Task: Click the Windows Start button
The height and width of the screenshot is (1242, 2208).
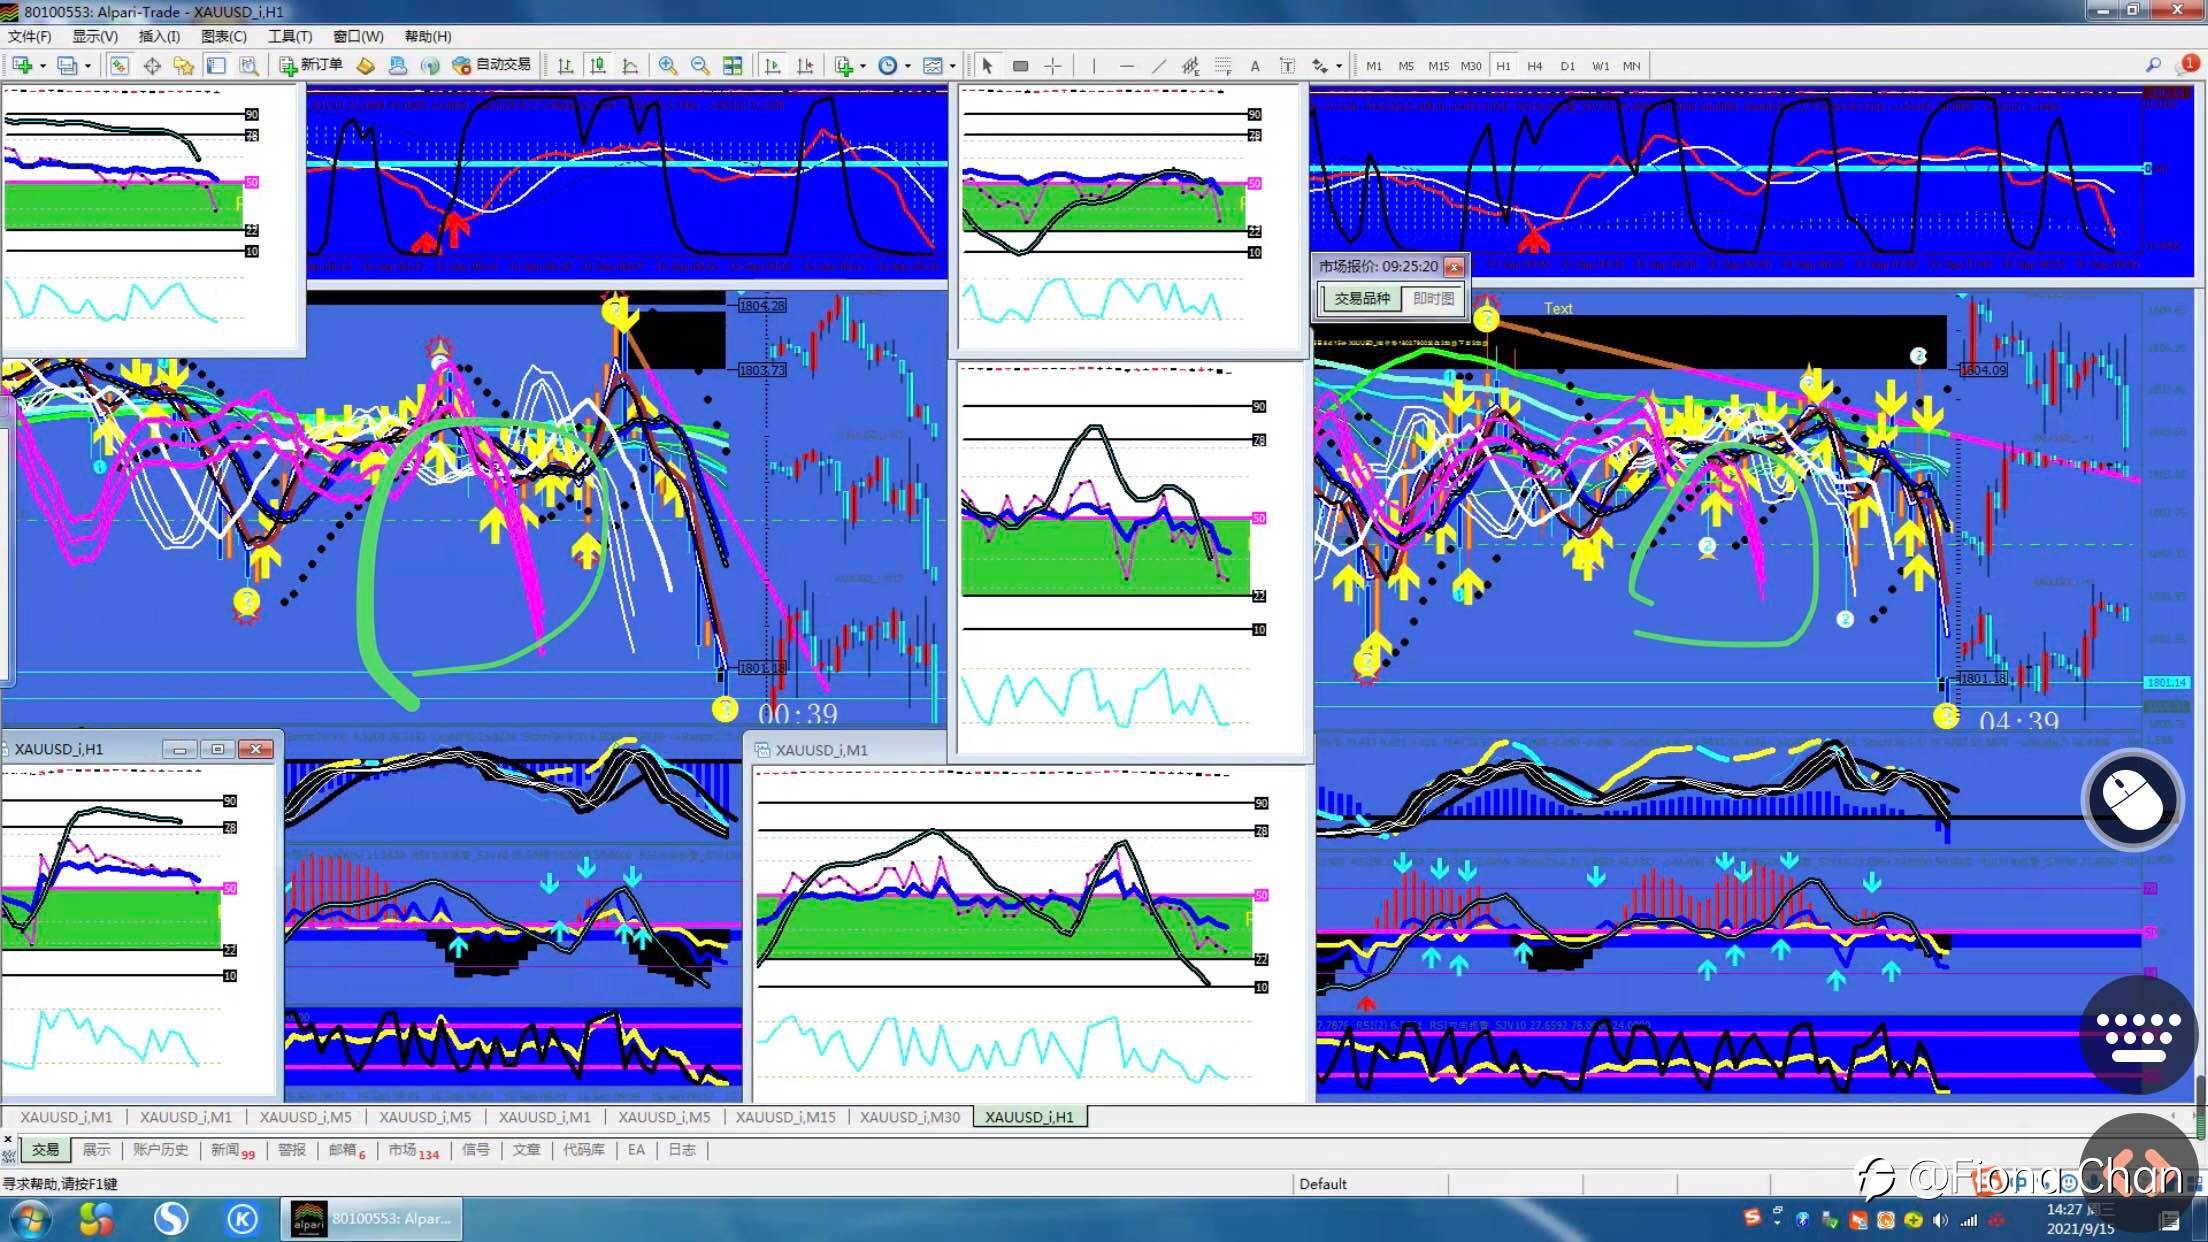Action: click(x=30, y=1219)
